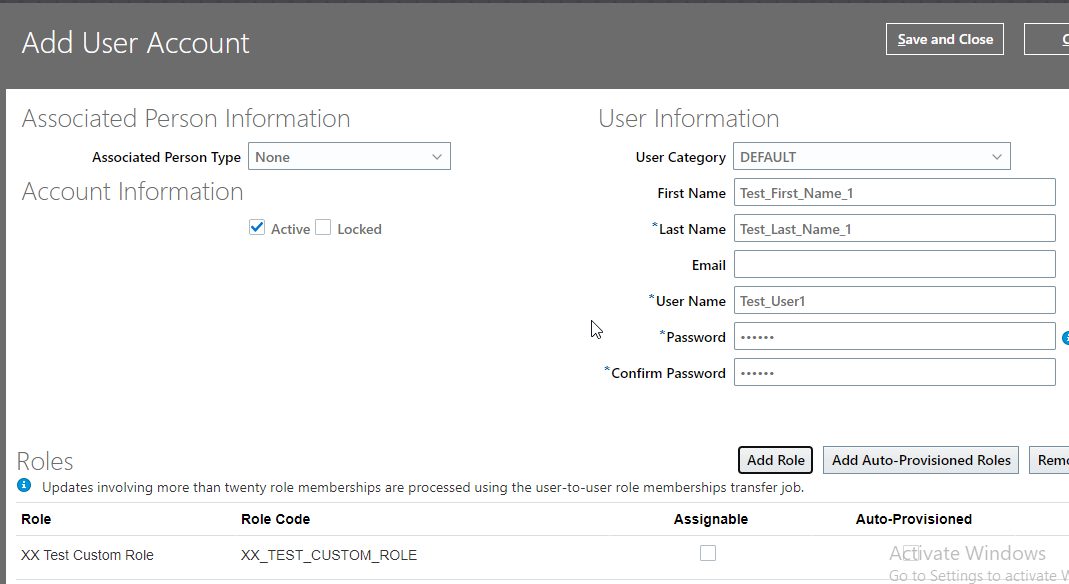
Task: Click the Role Code column header
Action: click(275, 519)
